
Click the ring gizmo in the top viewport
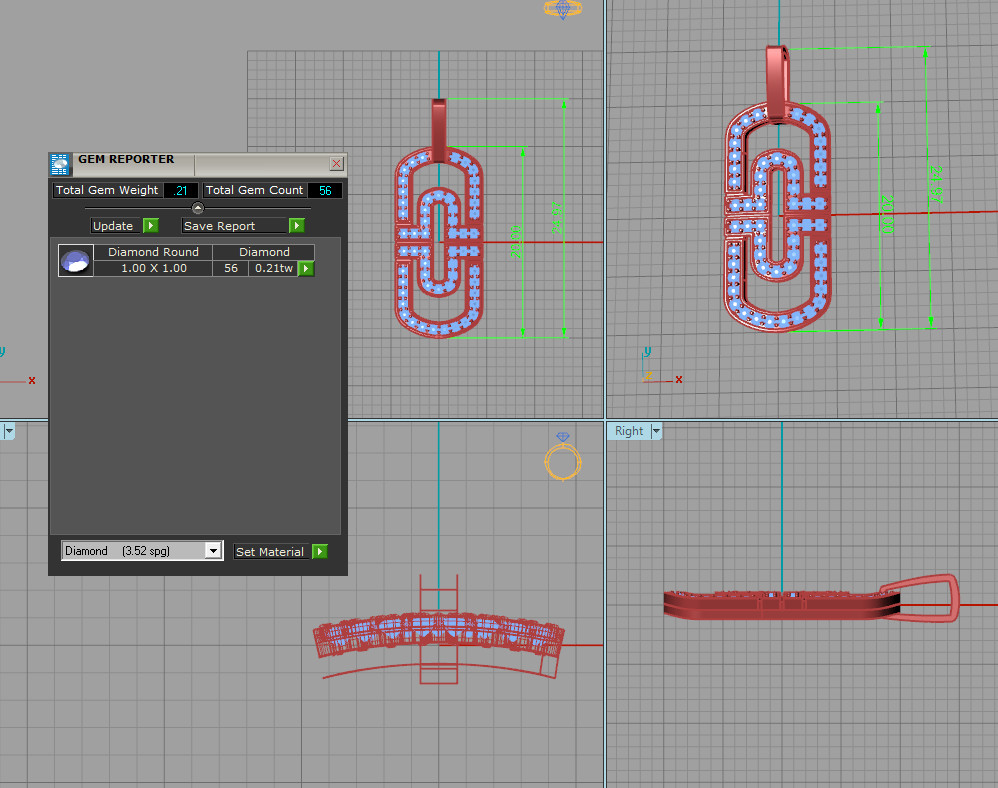pyautogui.click(x=565, y=9)
